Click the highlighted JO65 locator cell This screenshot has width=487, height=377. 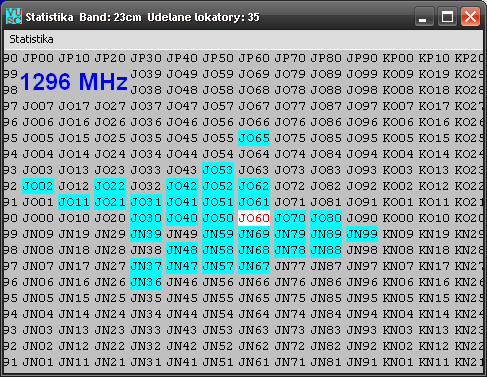pyautogui.click(x=254, y=138)
